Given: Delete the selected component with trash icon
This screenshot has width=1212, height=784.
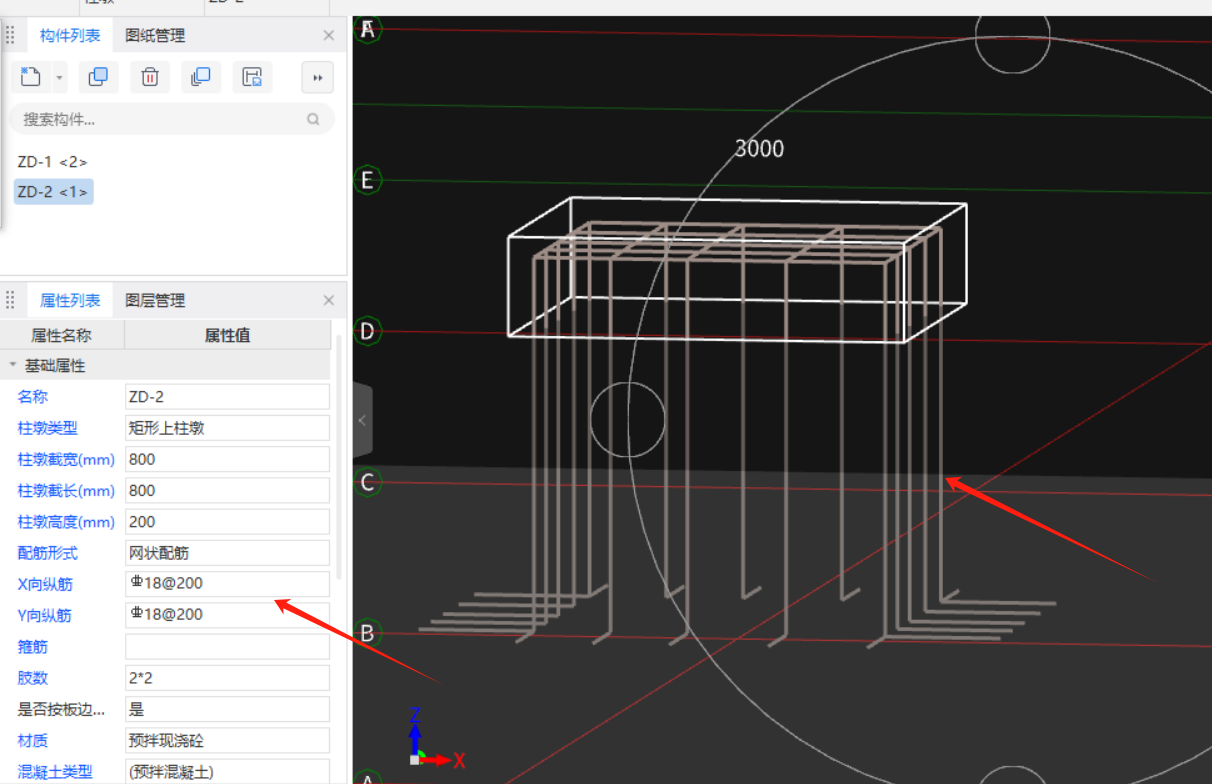Looking at the screenshot, I should click(x=150, y=77).
